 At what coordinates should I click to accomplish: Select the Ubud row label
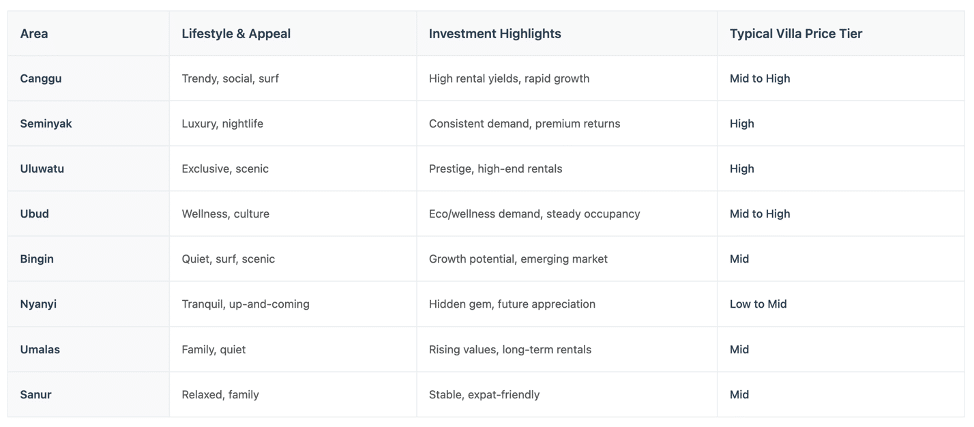pos(34,214)
